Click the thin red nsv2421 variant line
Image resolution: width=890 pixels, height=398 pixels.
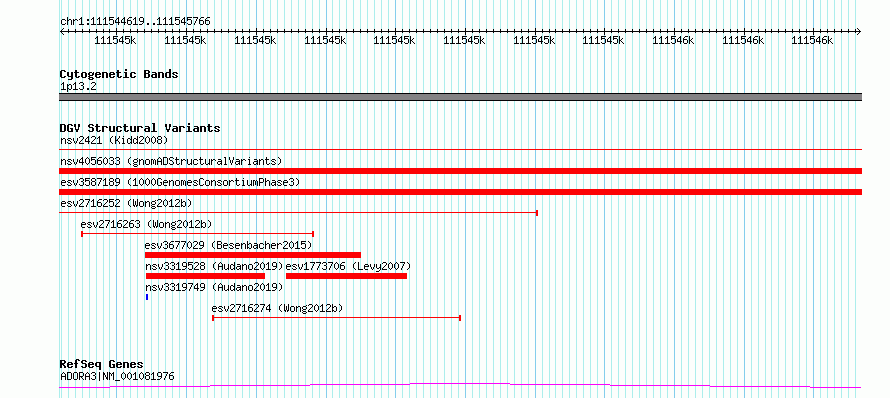(460, 150)
